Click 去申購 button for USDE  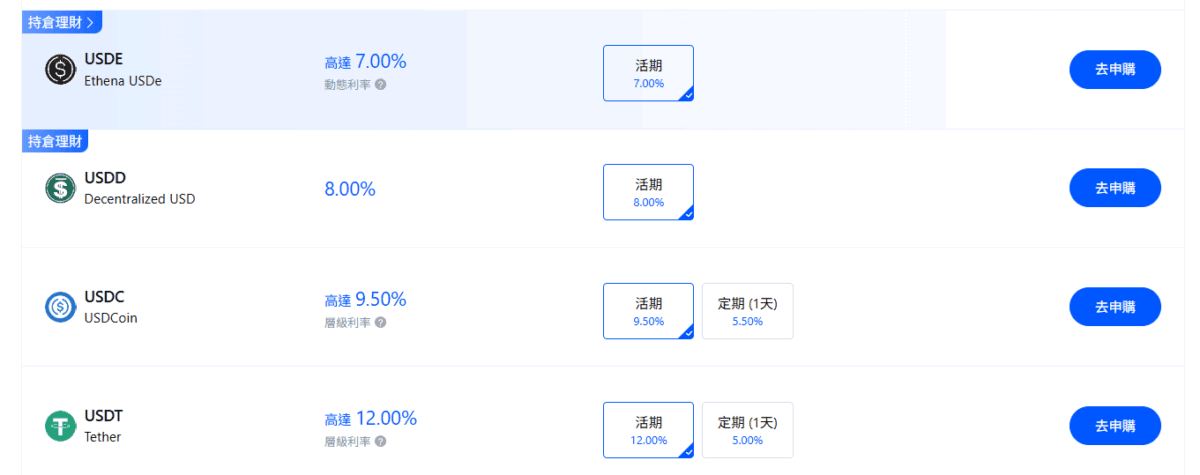(x=1115, y=70)
